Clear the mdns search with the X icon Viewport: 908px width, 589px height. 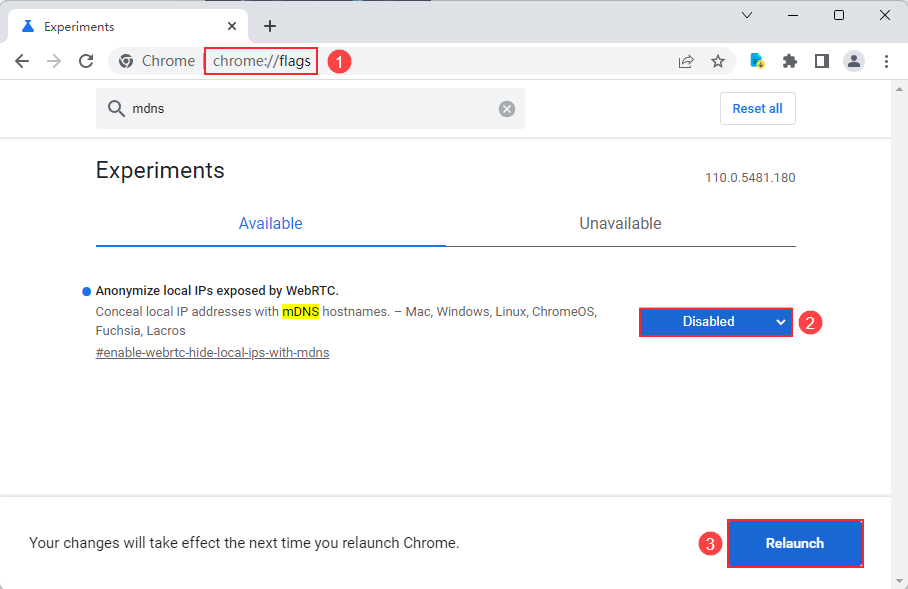pyautogui.click(x=507, y=109)
